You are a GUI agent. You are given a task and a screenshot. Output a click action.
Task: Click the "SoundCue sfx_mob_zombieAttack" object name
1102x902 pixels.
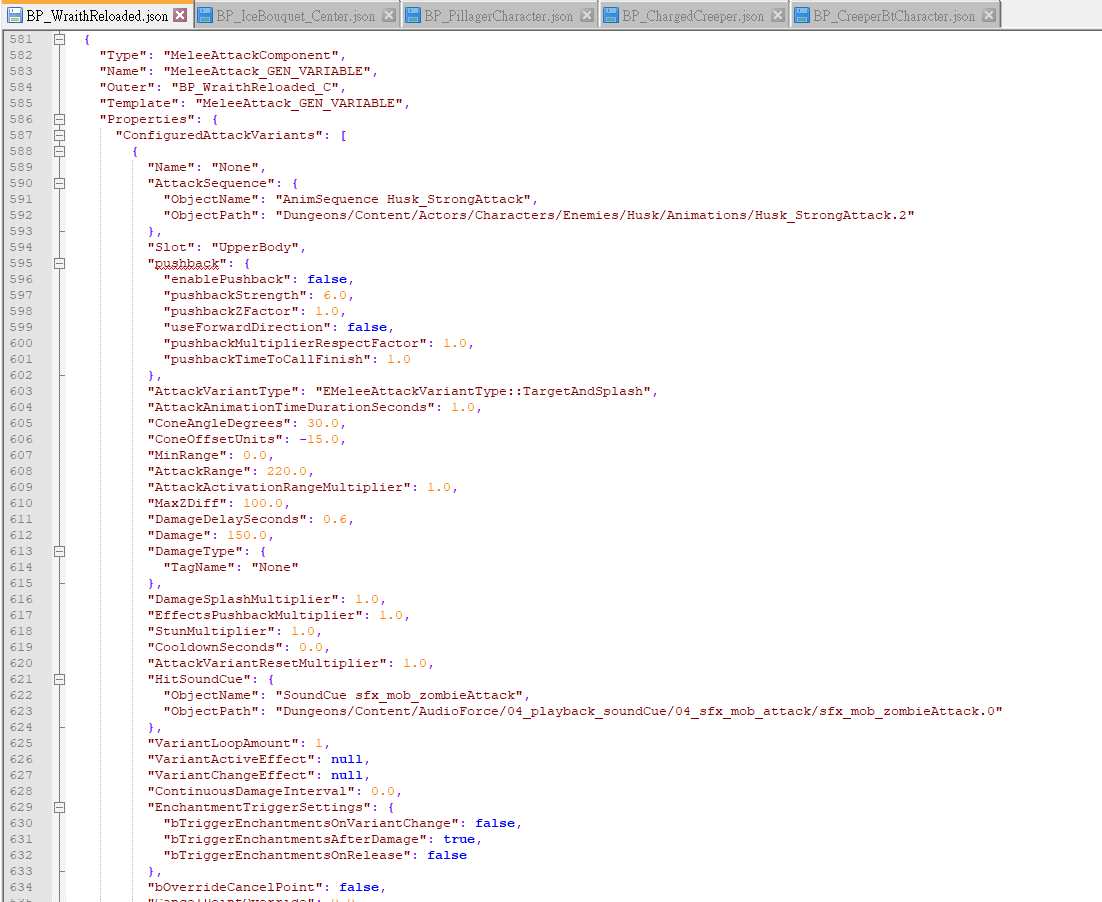pos(399,695)
